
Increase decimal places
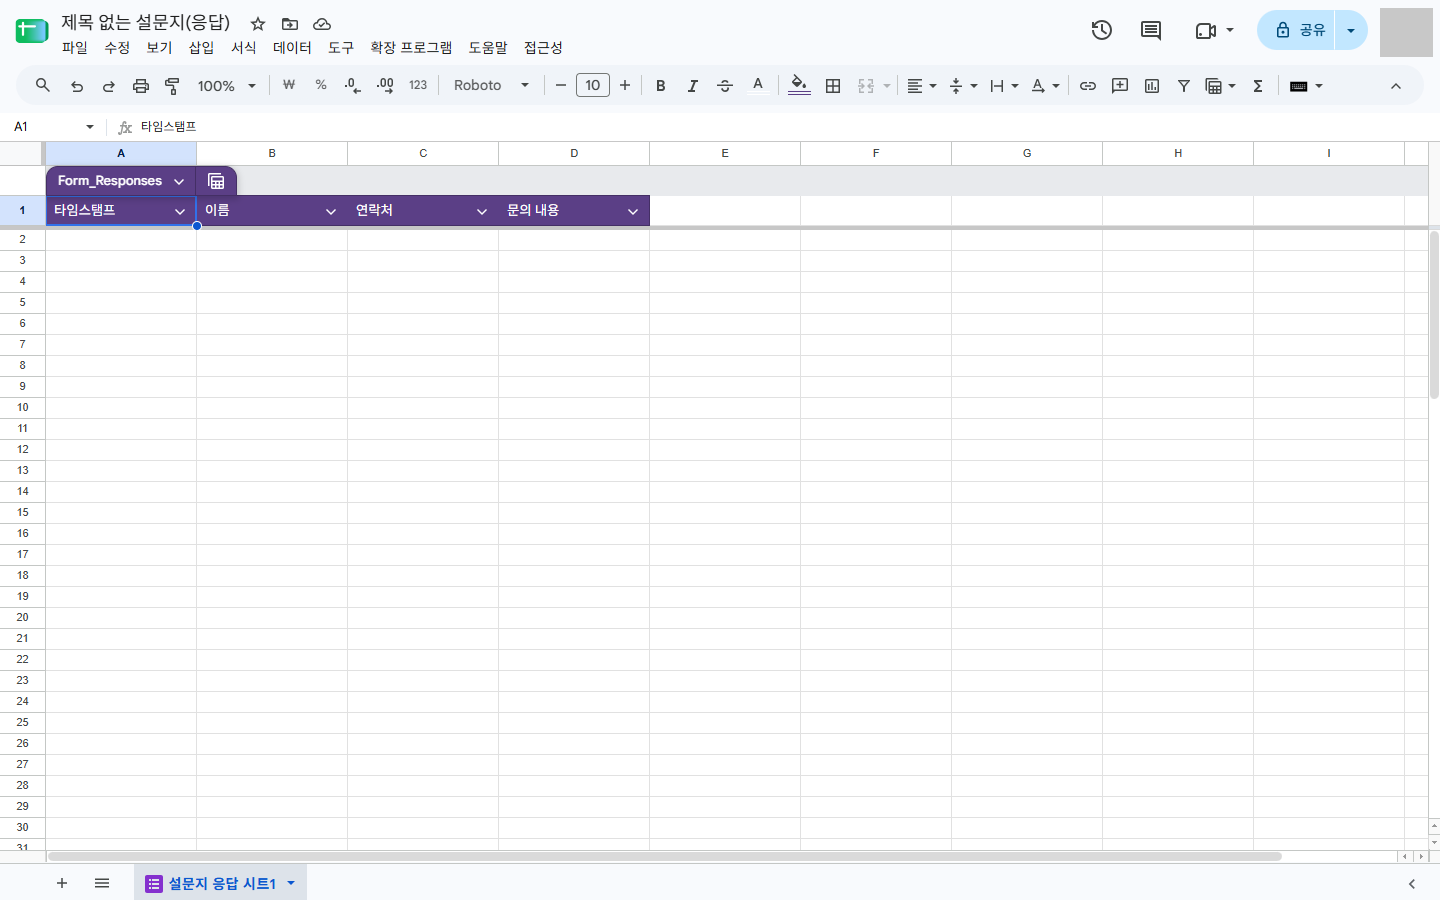coord(385,86)
